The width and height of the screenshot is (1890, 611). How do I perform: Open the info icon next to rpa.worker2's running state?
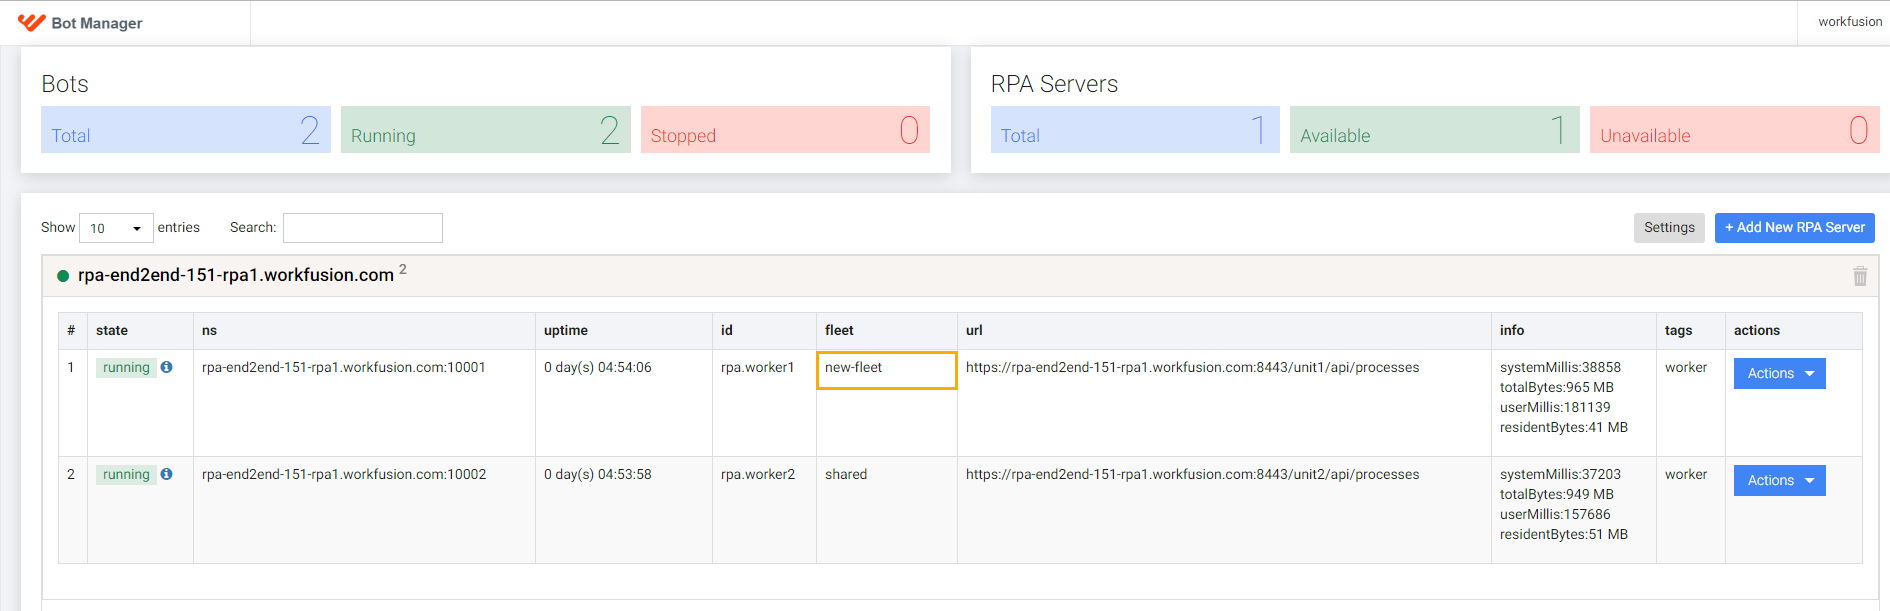click(167, 474)
